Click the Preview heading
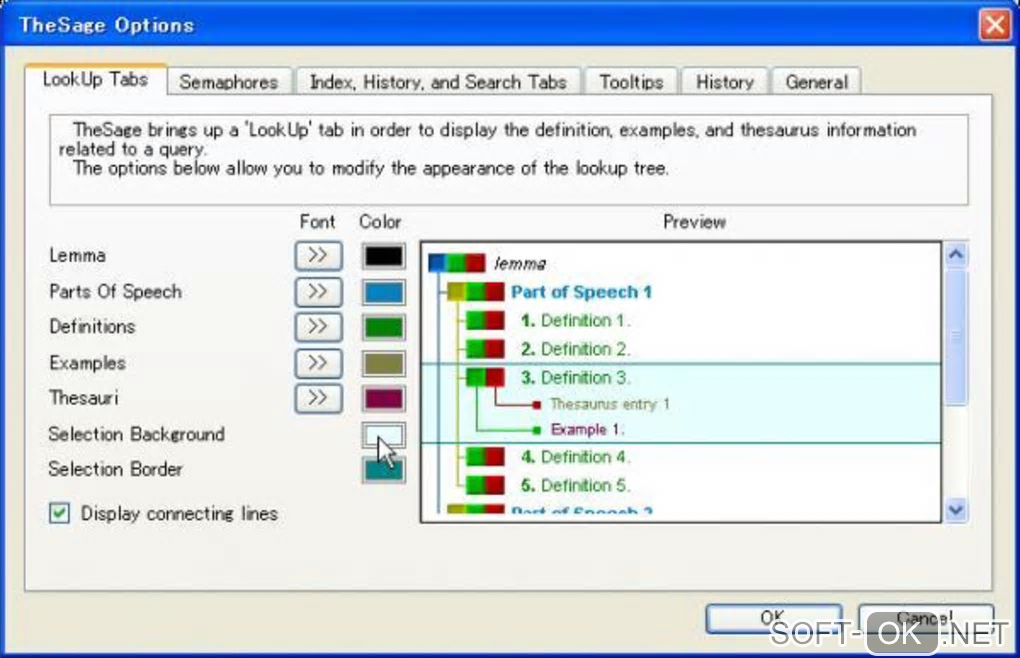 (694, 222)
